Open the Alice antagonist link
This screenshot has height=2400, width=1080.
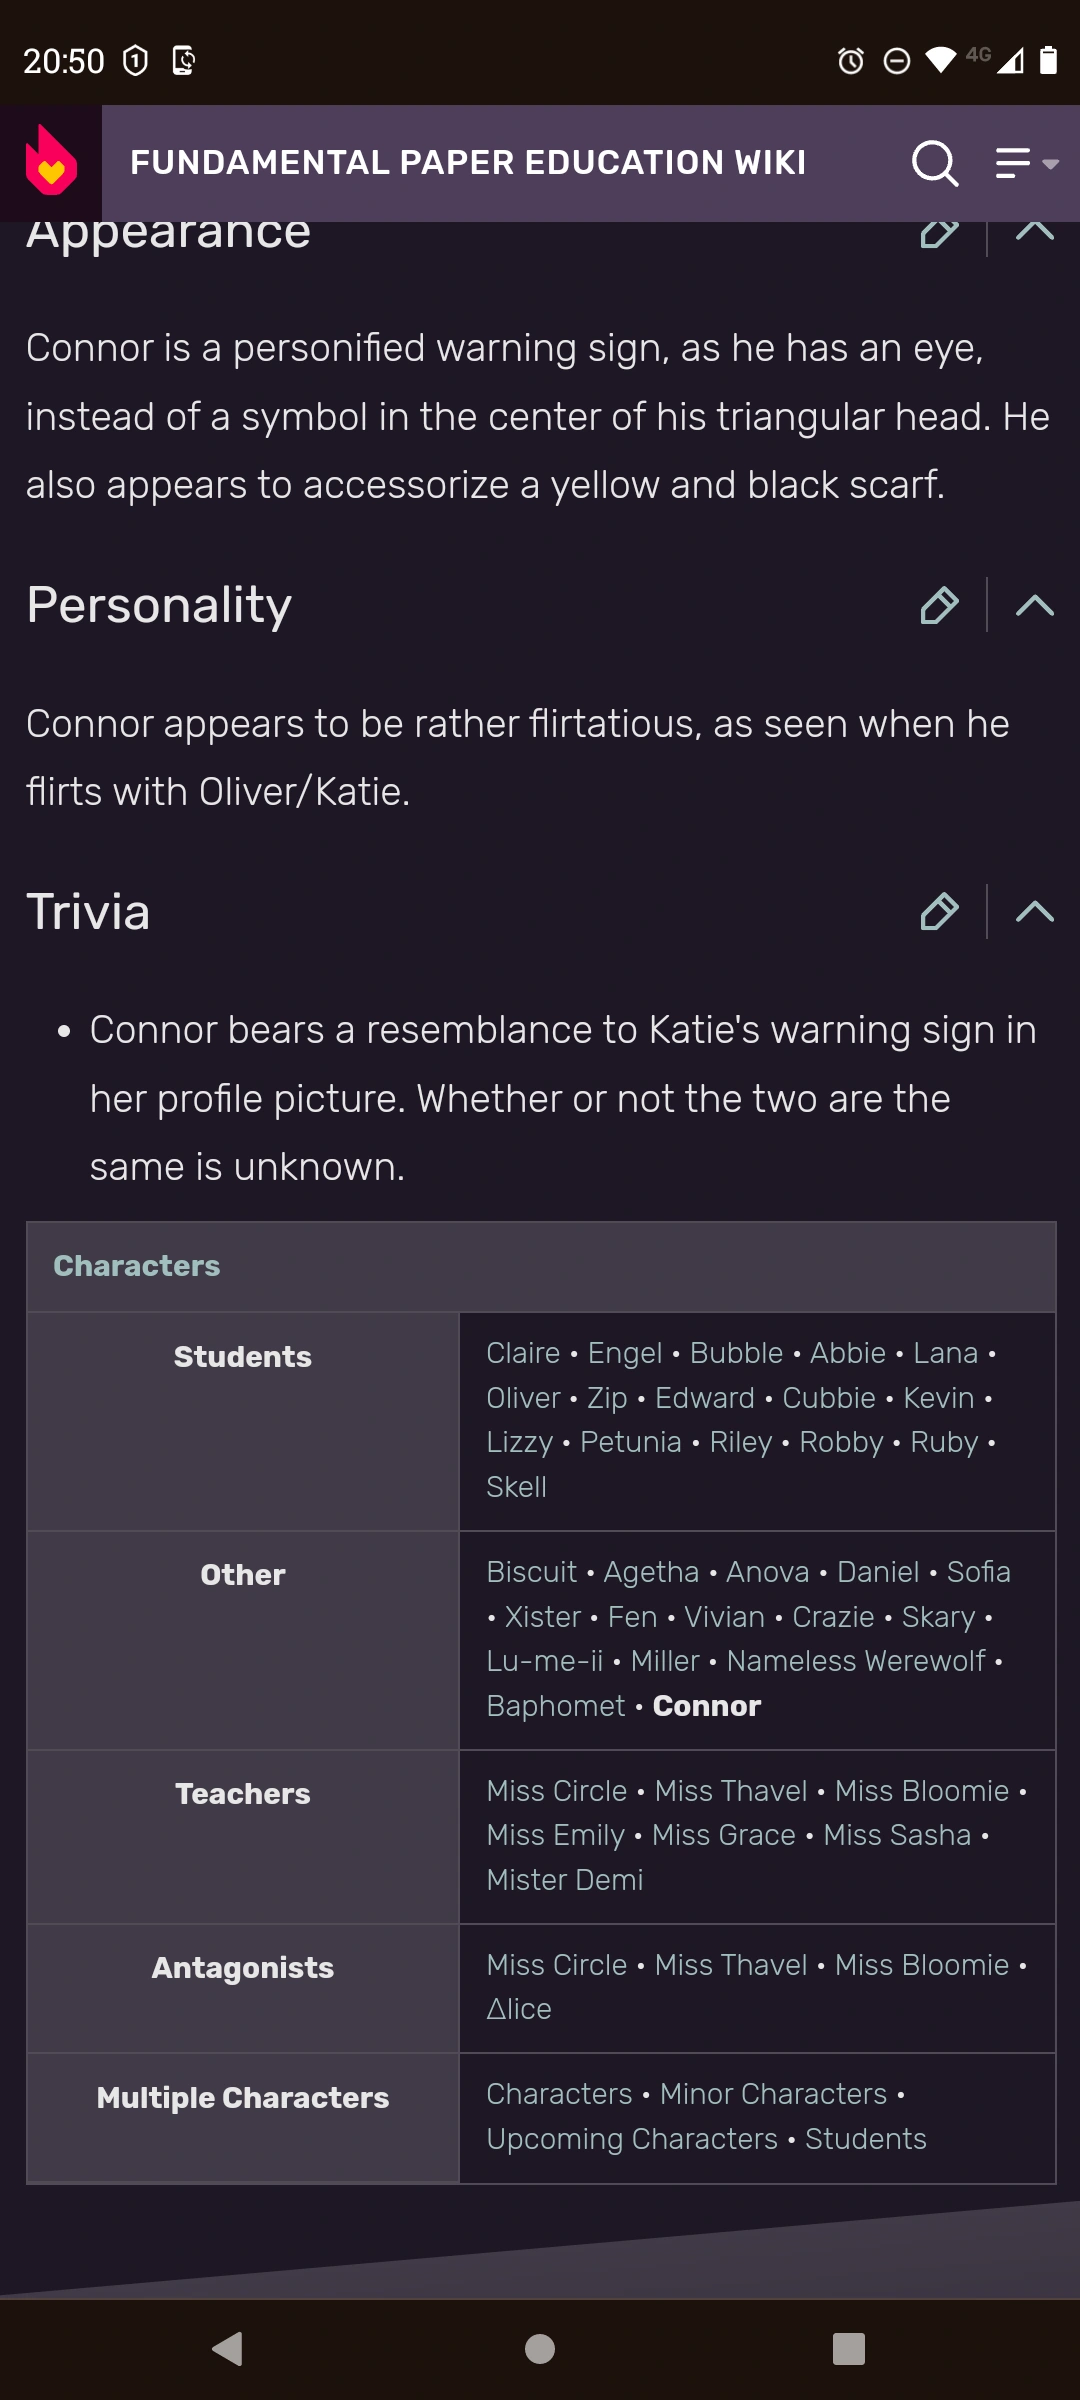coord(519,2009)
